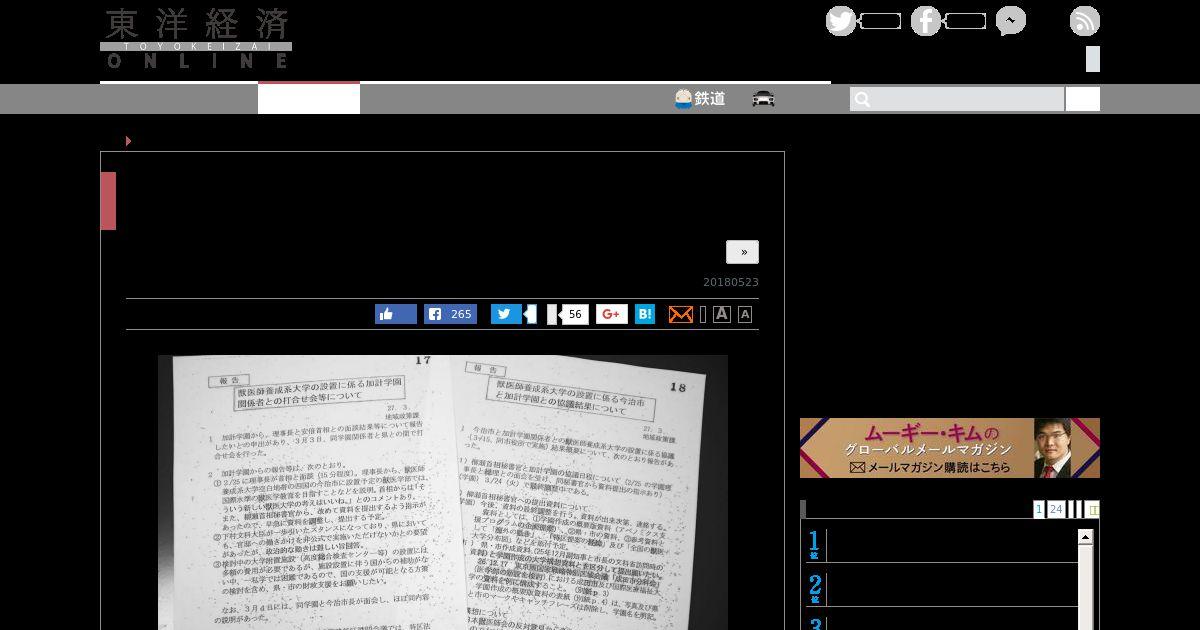Screen dimensions: 1200x630
Task: Click the Facebook share button showing 265
Action: [x=450, y=314]
